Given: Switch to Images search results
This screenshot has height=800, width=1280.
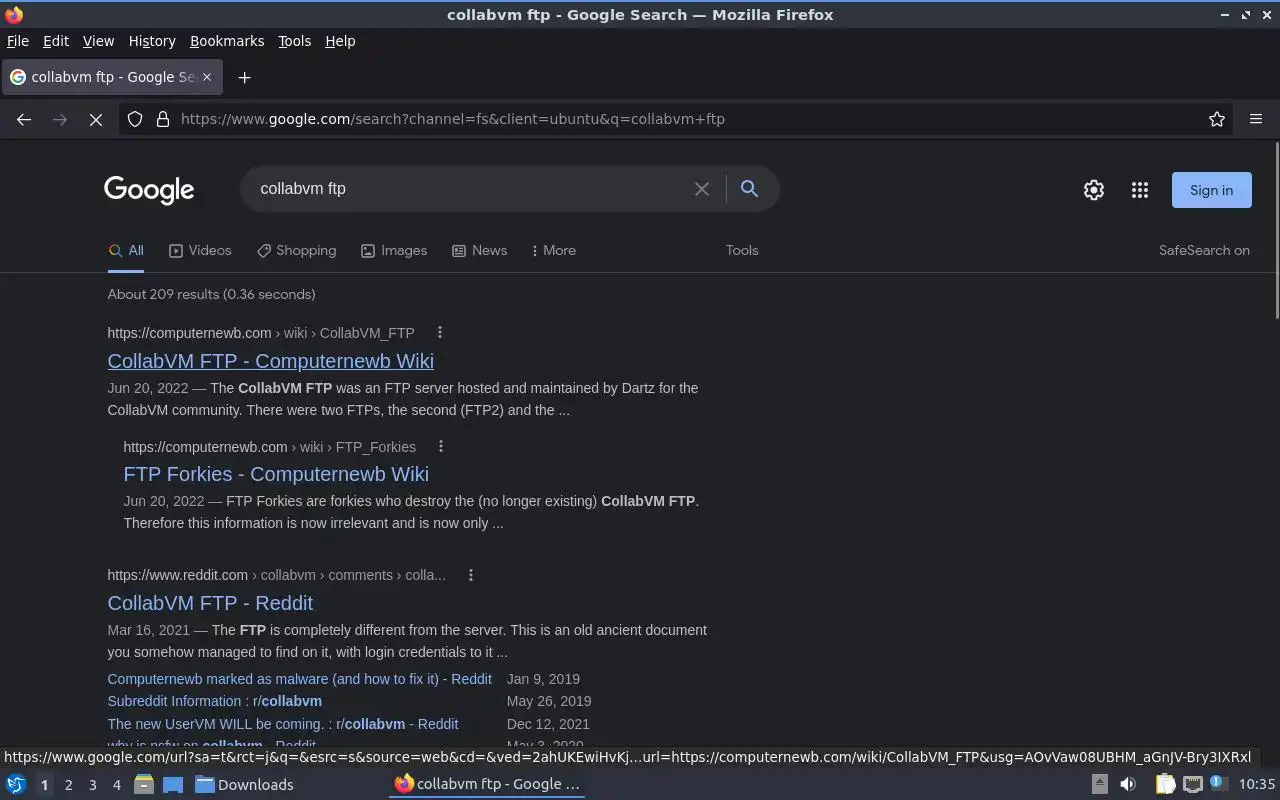Looking at the screenshot, I should tap(394, 251).
